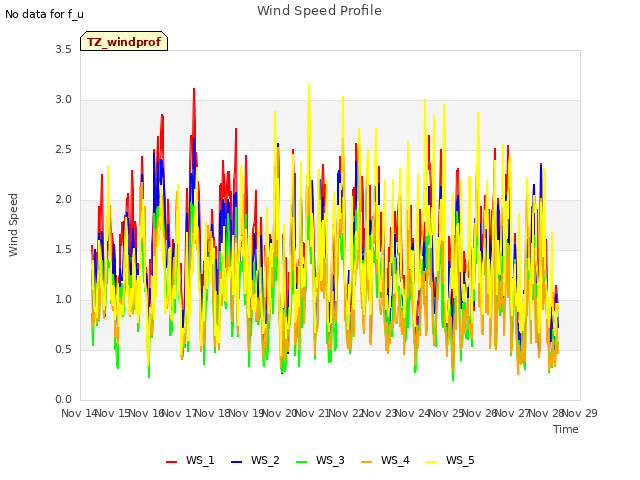Click the Wind Speed y-axis label
Viewport: 640px width, 480px height.
(x=13, y=225)
